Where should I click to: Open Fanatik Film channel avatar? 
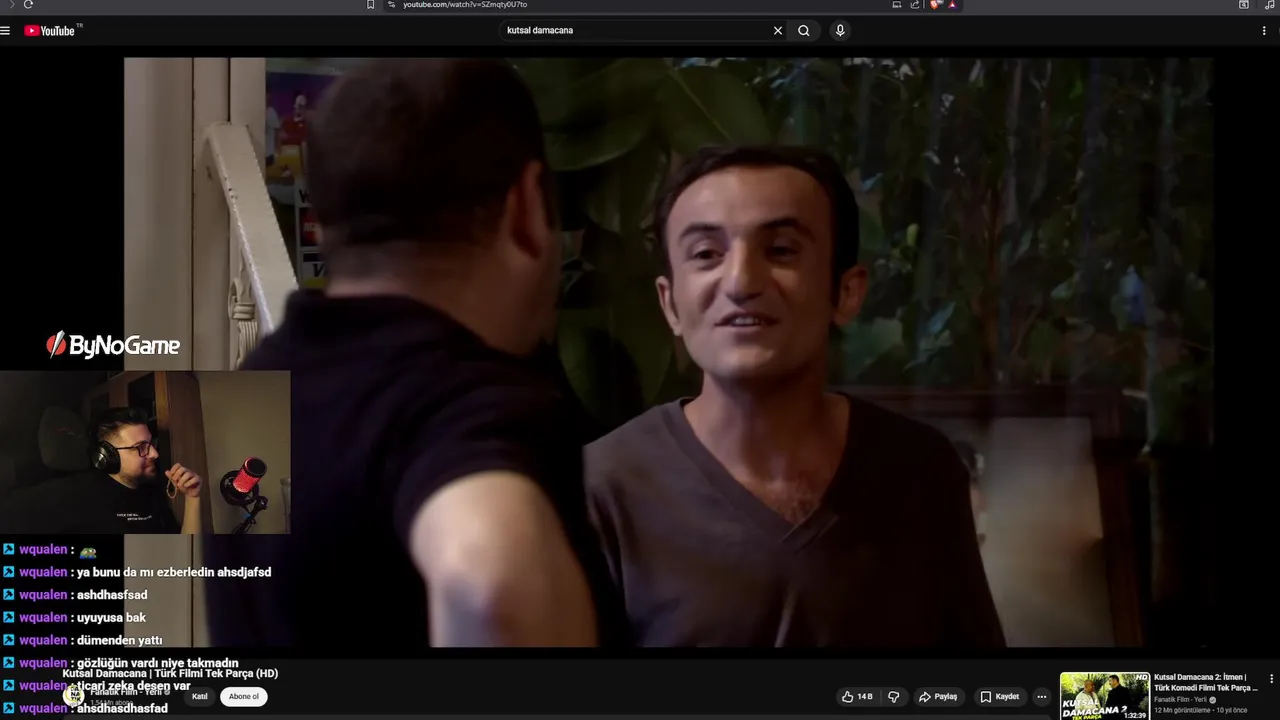coord(73,697)
